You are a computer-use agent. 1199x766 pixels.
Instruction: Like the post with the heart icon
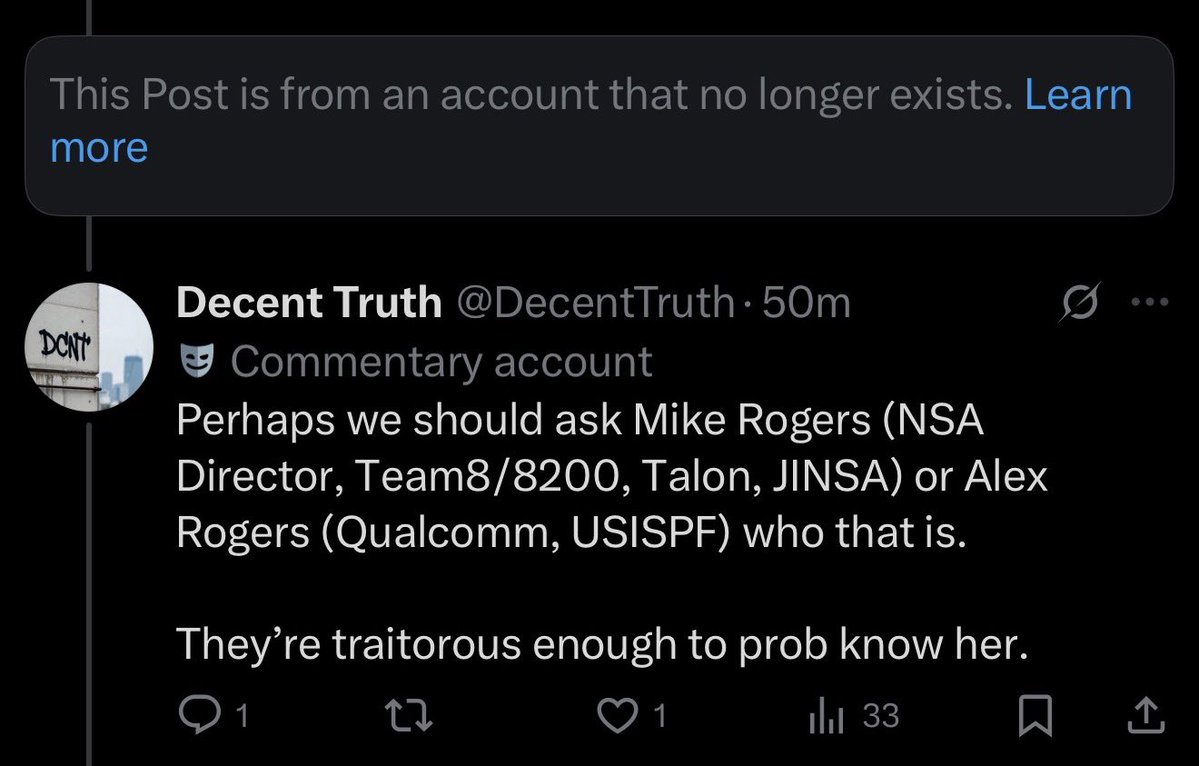tap(620, 715)
